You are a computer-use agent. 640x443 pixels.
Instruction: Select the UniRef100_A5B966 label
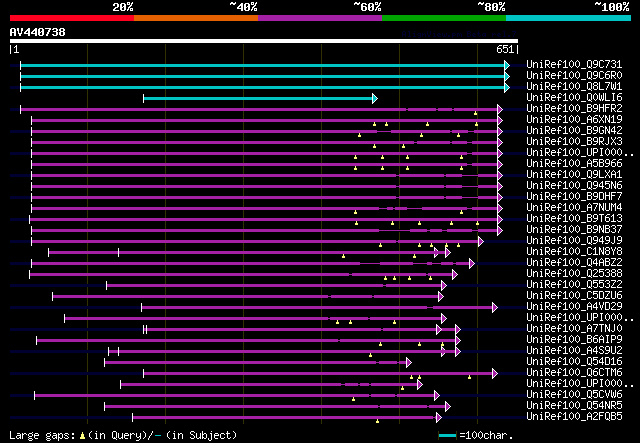point(574,164)
